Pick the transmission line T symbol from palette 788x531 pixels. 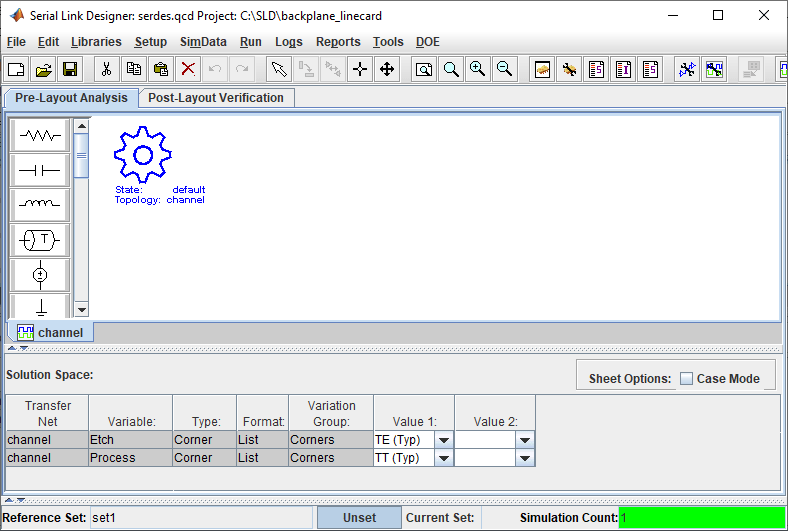pyautogui.click(x=40, y=240)
